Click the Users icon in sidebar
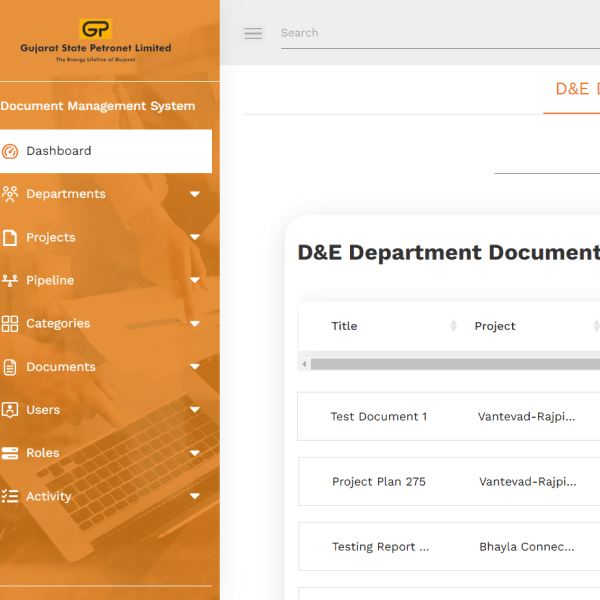This screenshot has width=600, height=600. point(10,410)
